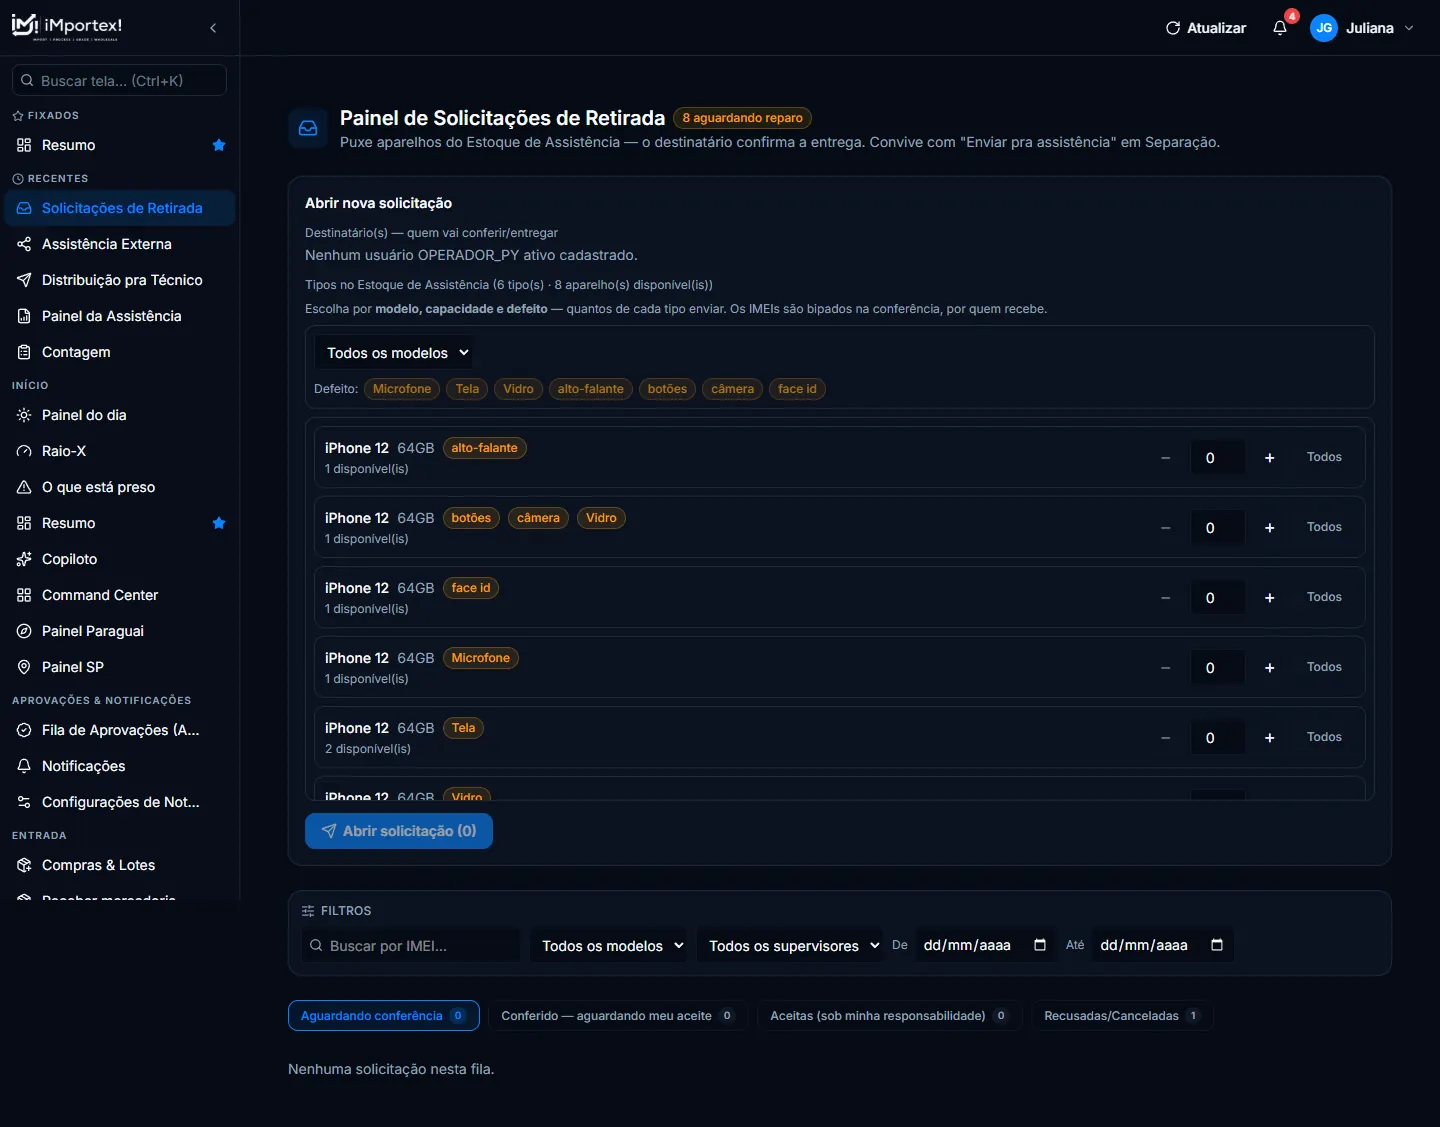Click the Raio-X gauge icon
Image resolution: width=1440 pixels, height=1127 pixels.
[24, 451]
